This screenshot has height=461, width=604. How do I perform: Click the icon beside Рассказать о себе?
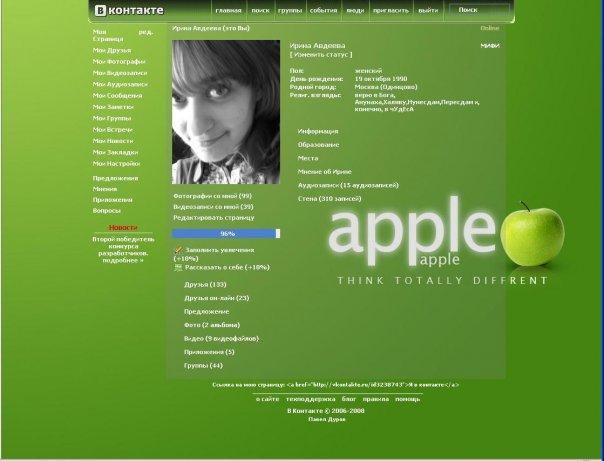point(178,267)
